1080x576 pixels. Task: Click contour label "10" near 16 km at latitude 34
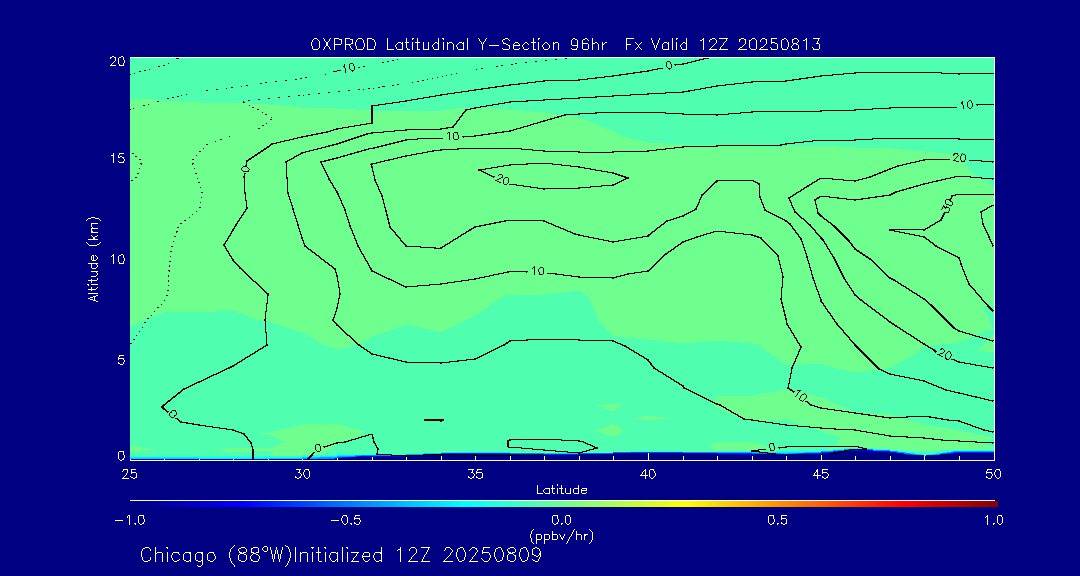pyautogui.click(x=452, y=136)
